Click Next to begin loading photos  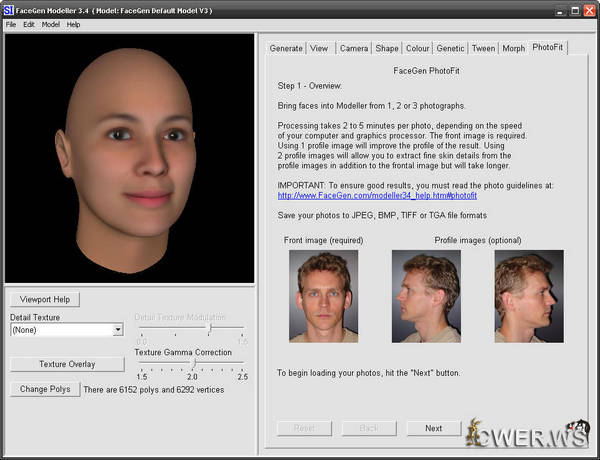(x=433, y=428)
